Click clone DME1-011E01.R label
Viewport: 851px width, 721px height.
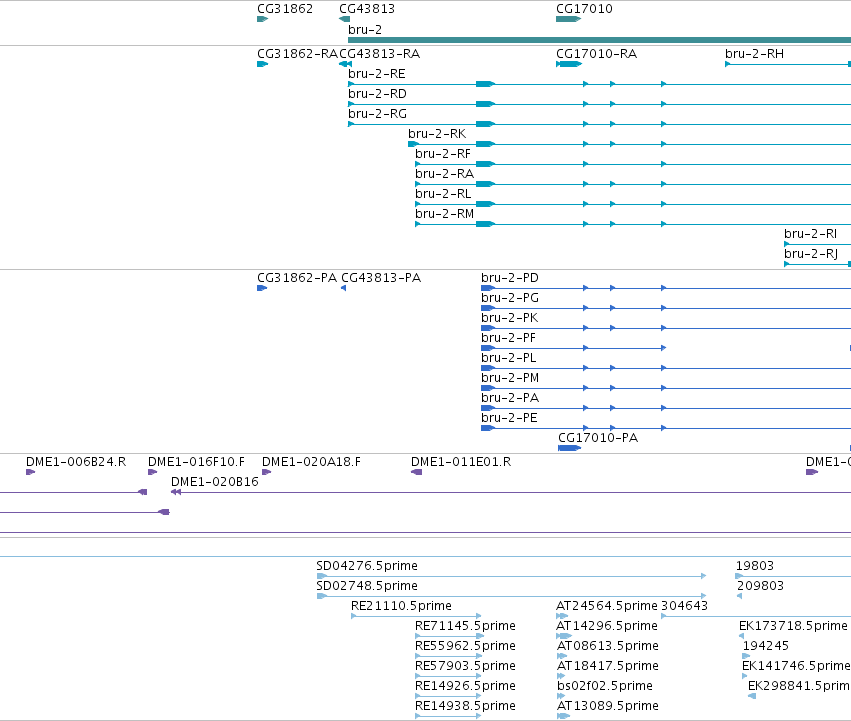[x=461, y=462]
